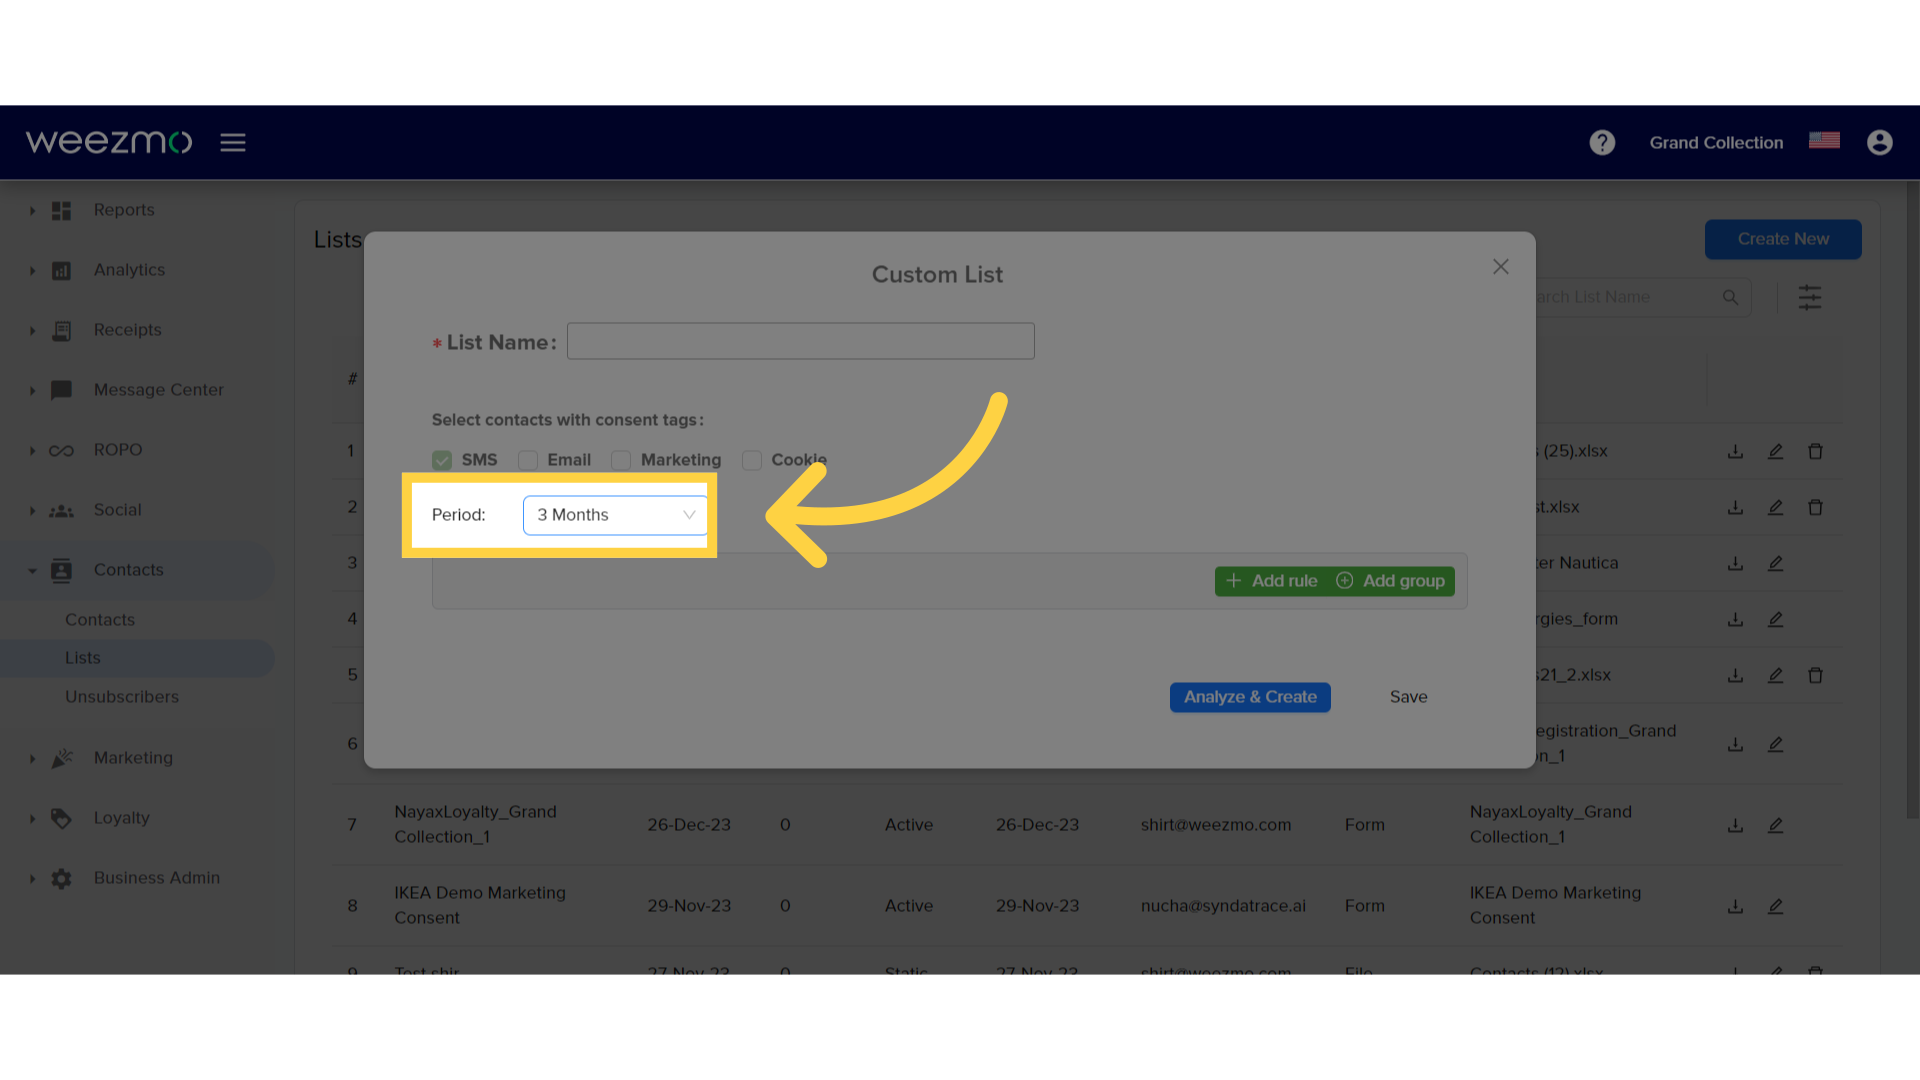Expand the Loyalty sidebar arrow

[32, 819]
